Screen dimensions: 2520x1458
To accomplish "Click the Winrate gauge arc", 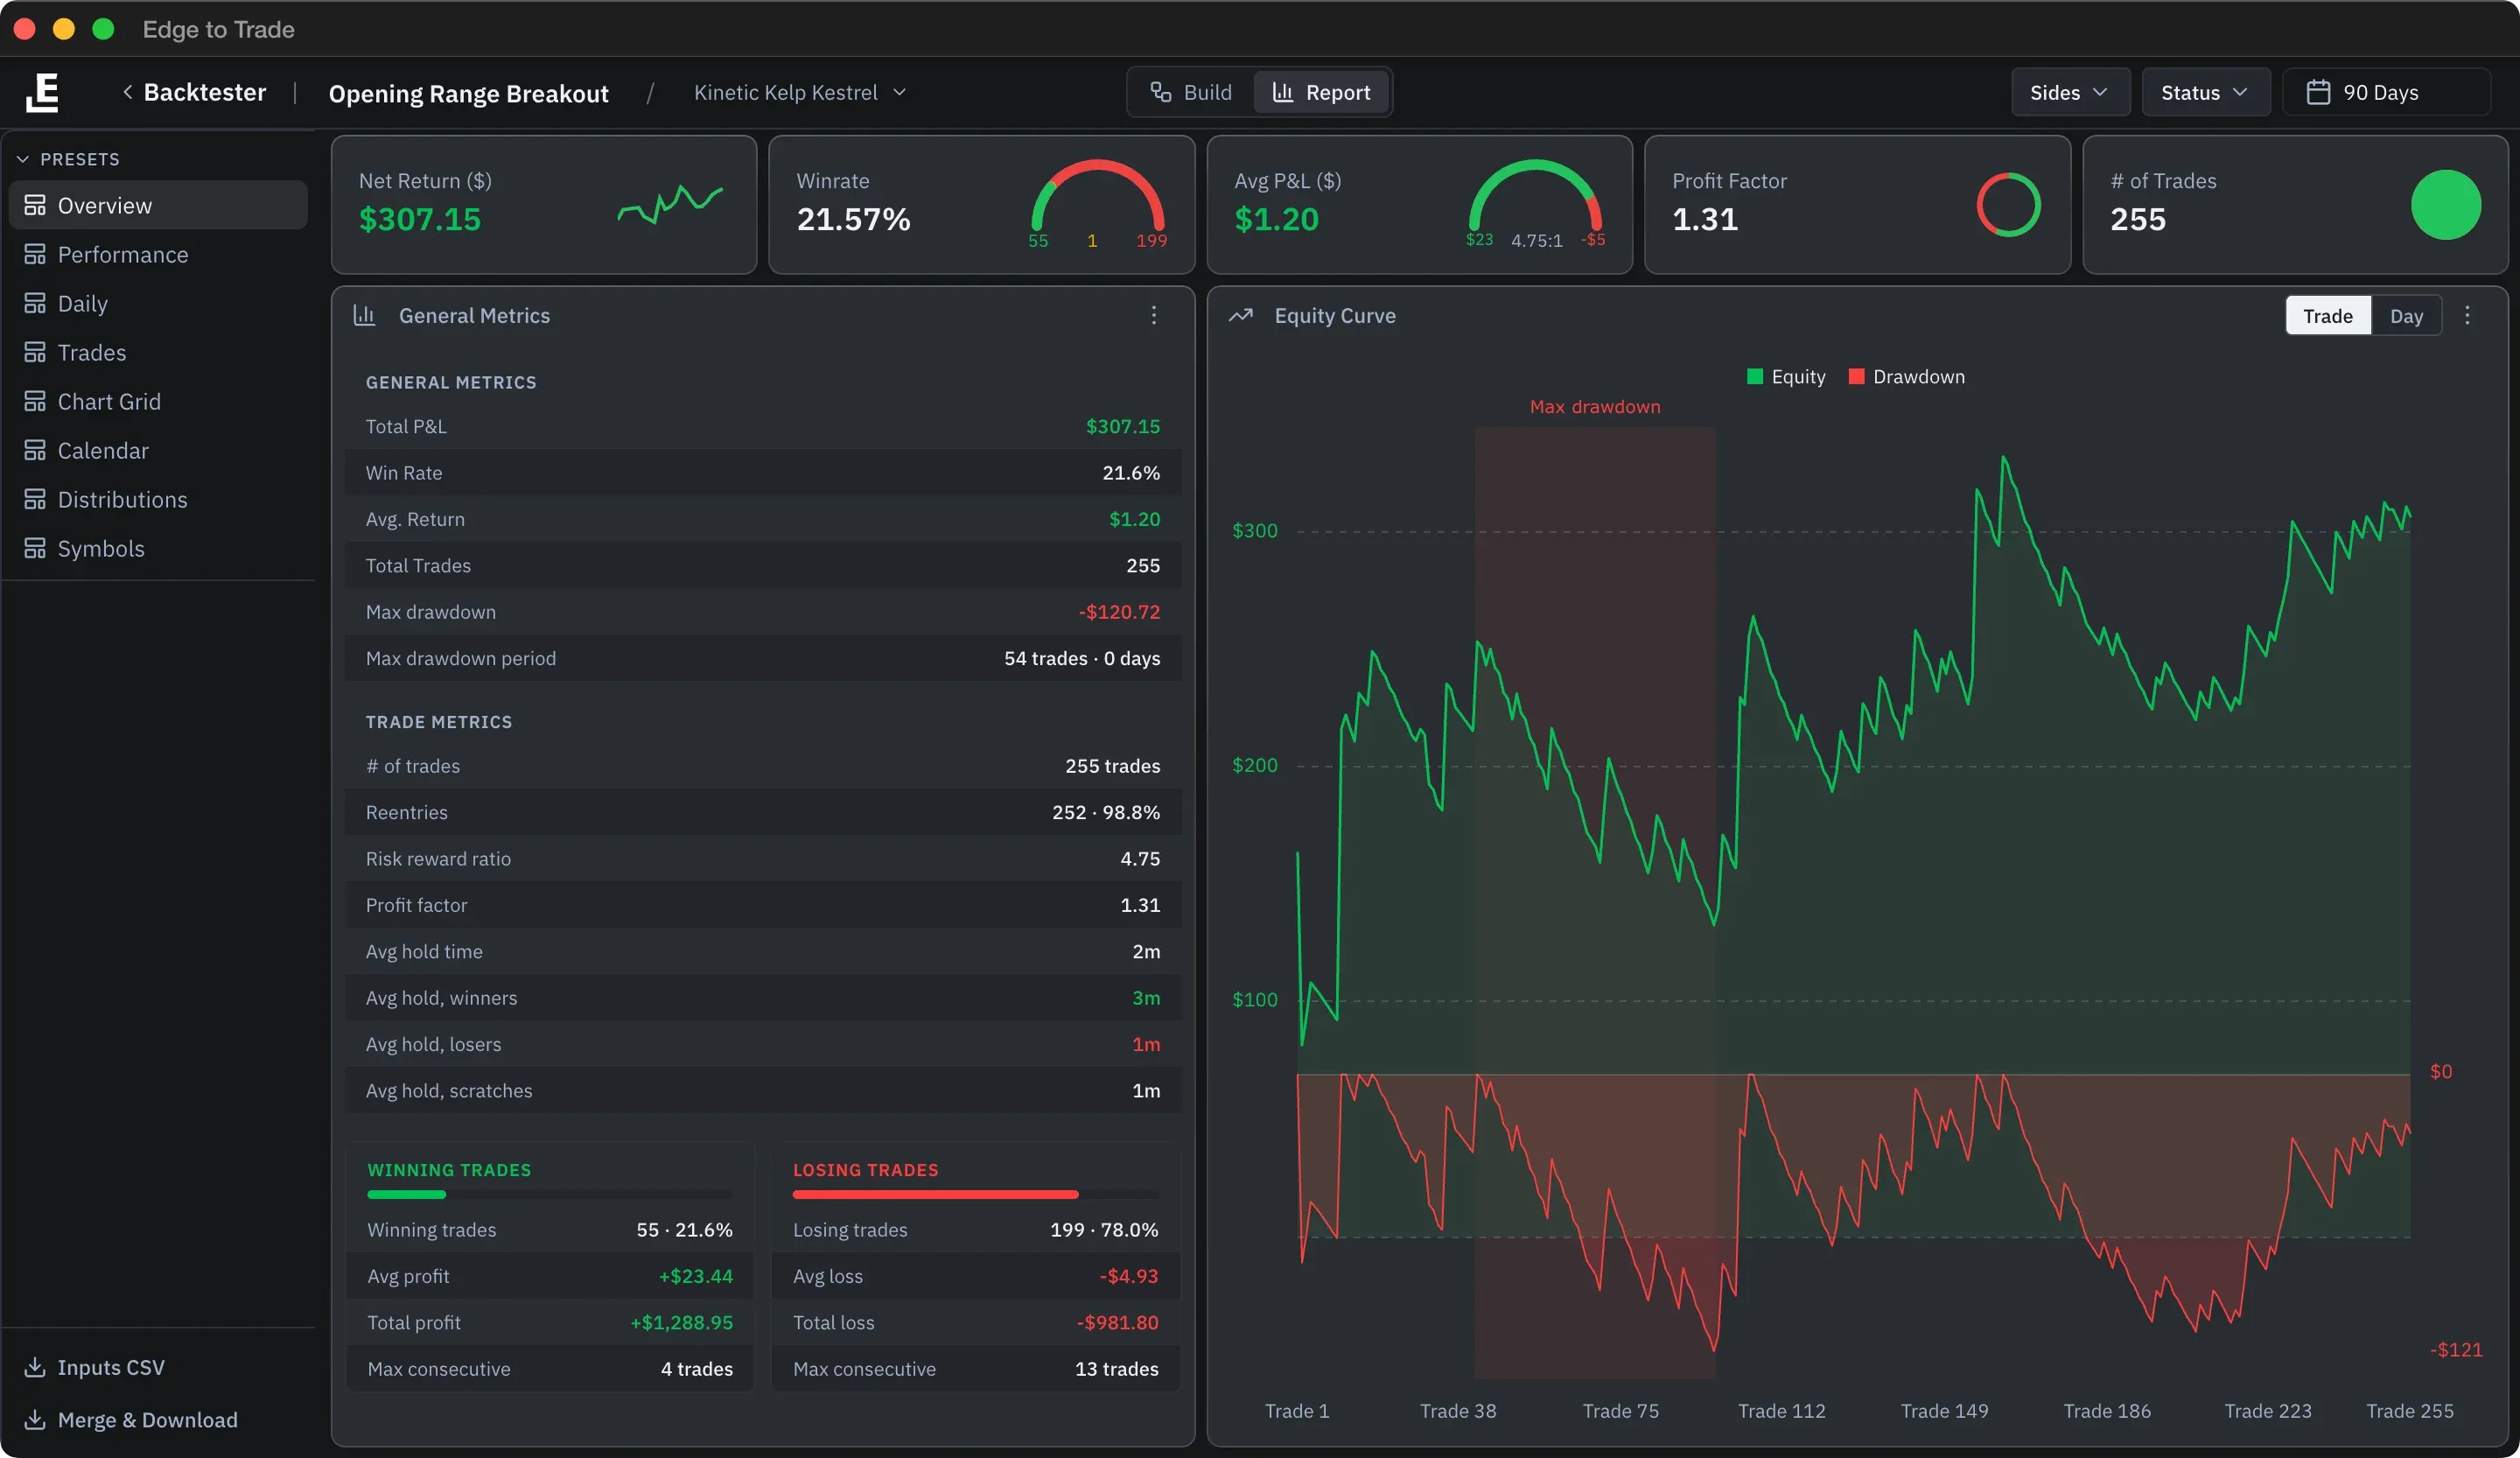I will pyautogui.click(x=1097, y=194).
